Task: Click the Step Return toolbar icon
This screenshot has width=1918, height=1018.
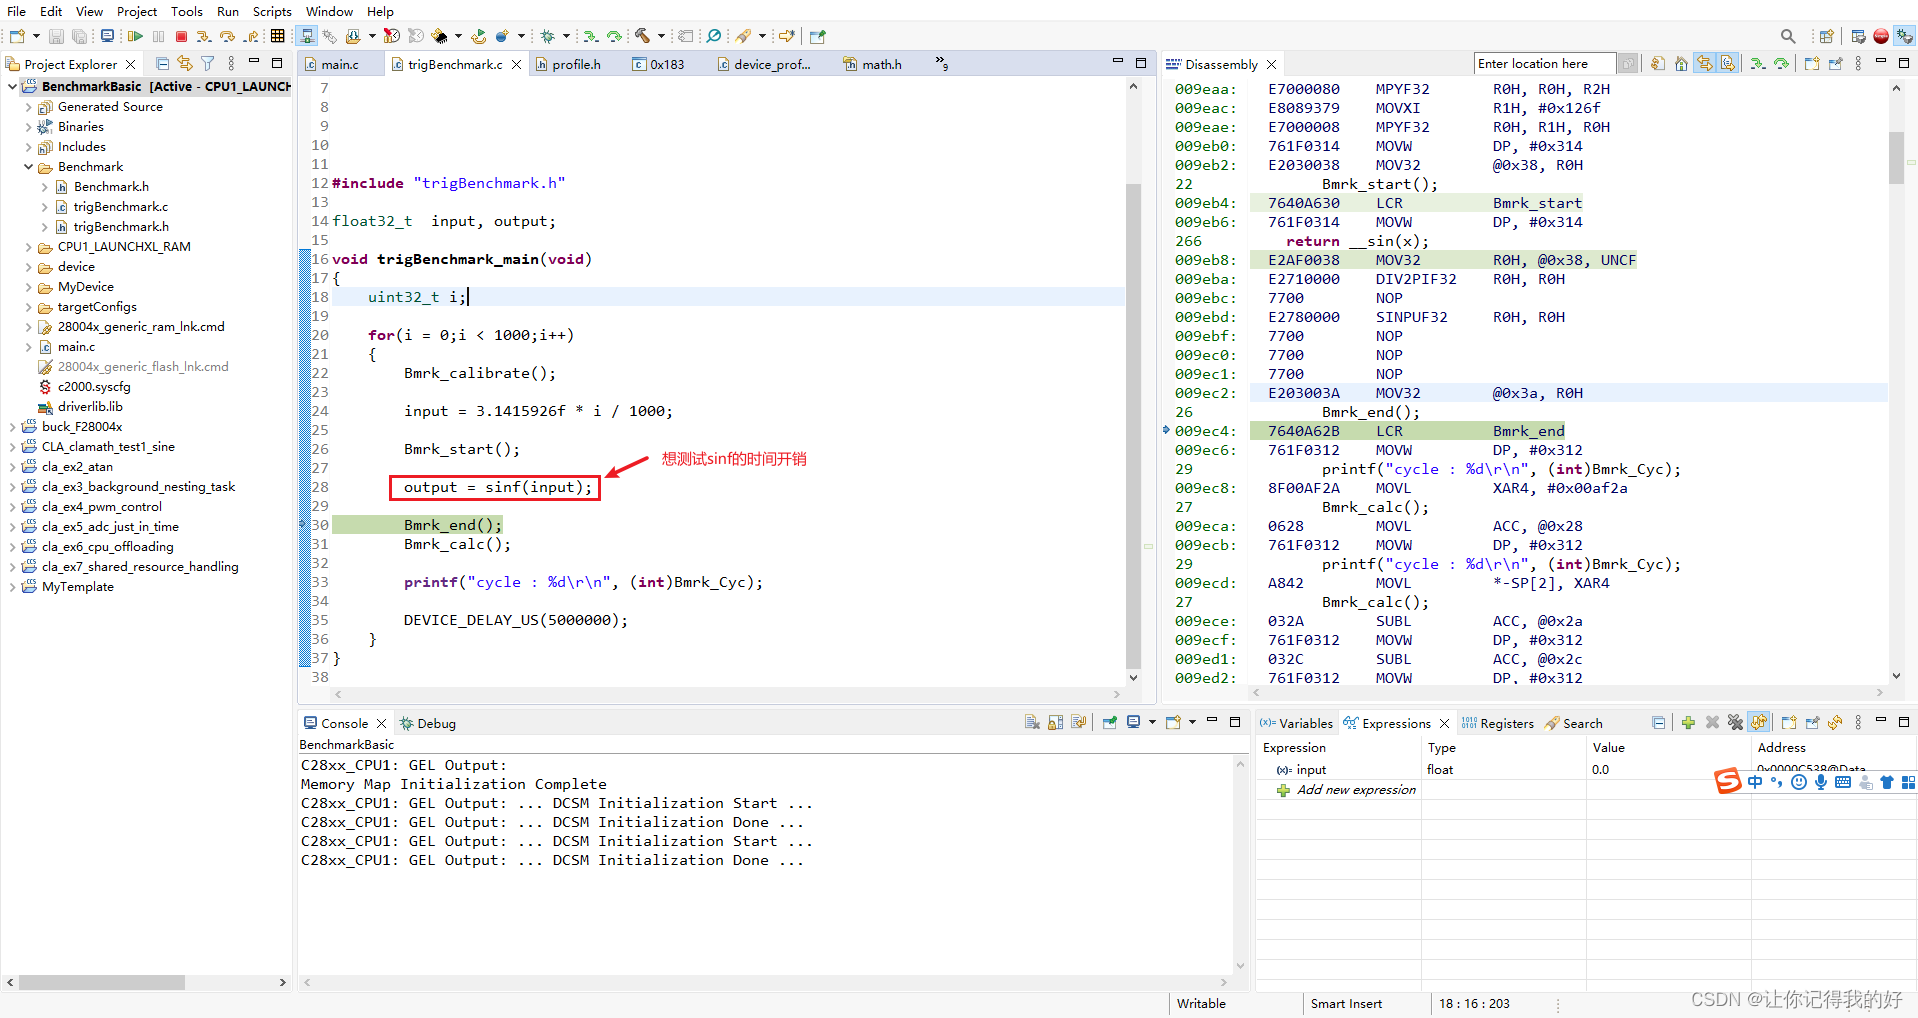Action: [x=251, y=36]
